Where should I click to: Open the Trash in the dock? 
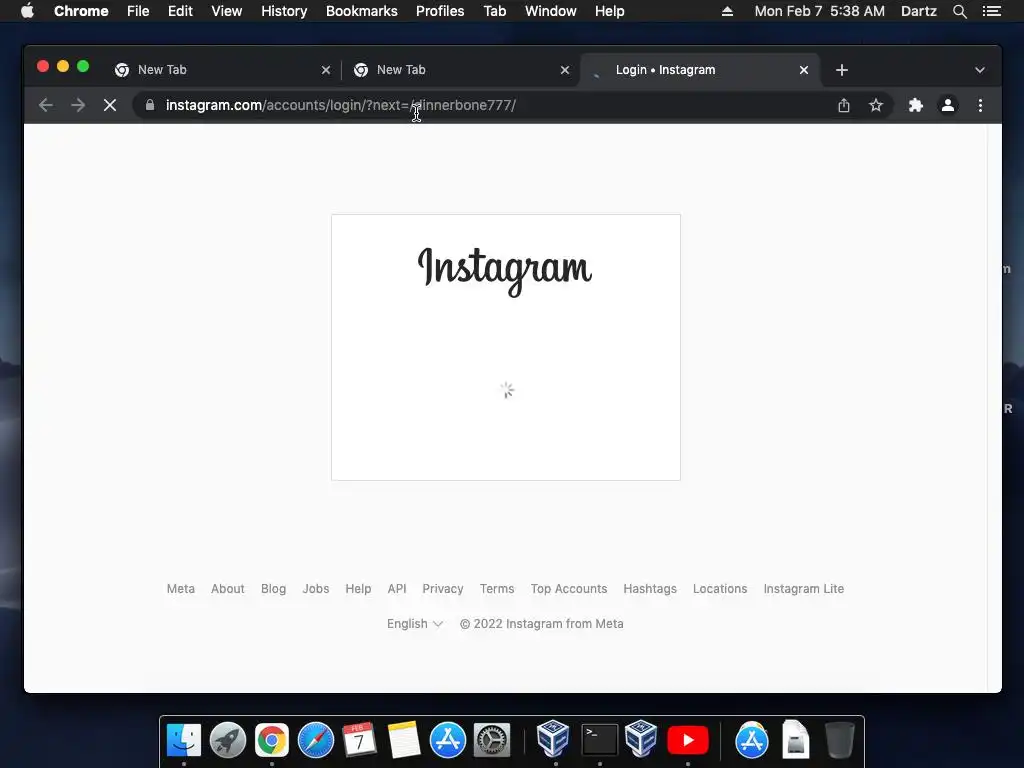pos(839,740)
